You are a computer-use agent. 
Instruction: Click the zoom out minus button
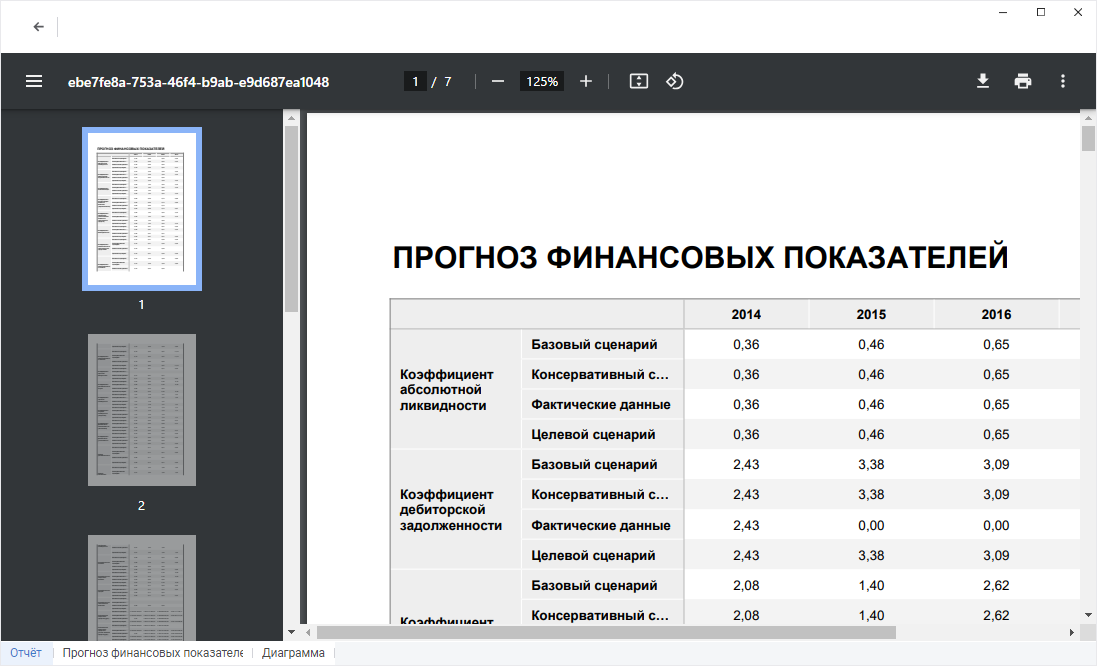click(498, 81)
